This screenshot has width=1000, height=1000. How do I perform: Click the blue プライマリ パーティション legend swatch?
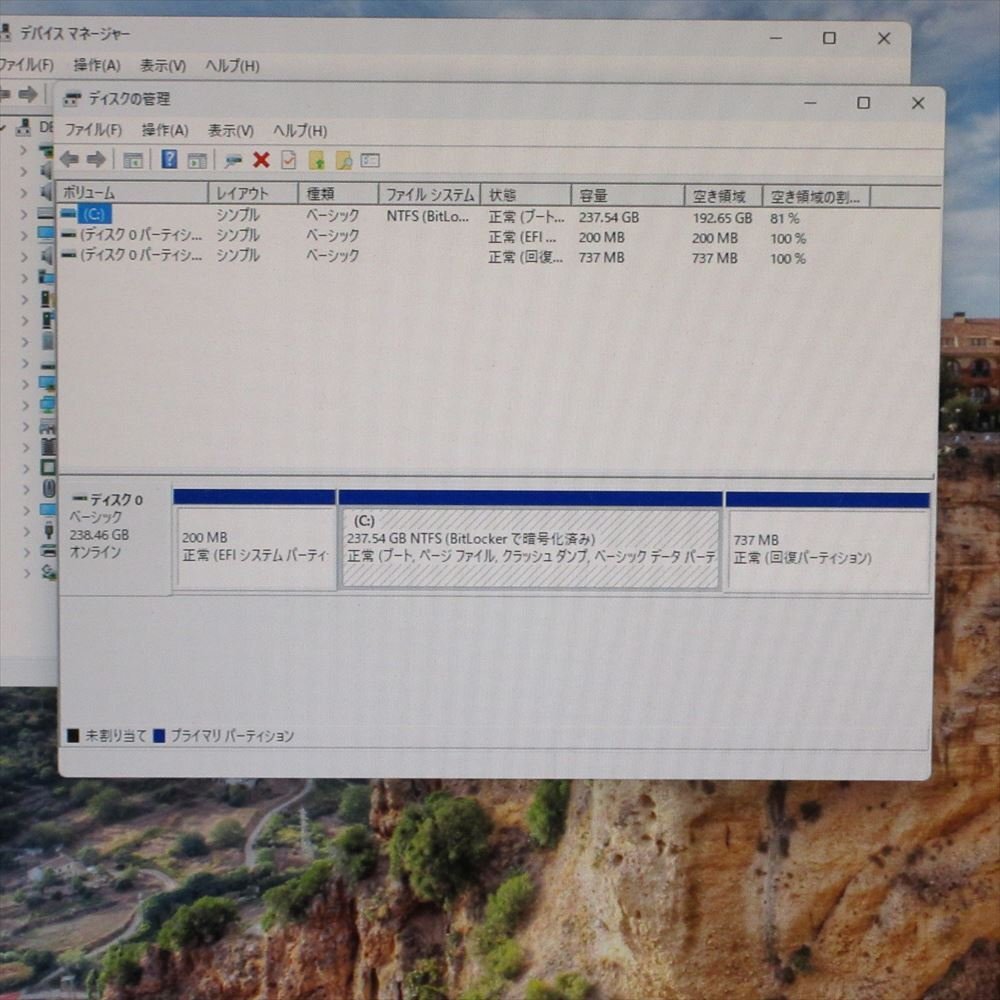pos(159,736)
